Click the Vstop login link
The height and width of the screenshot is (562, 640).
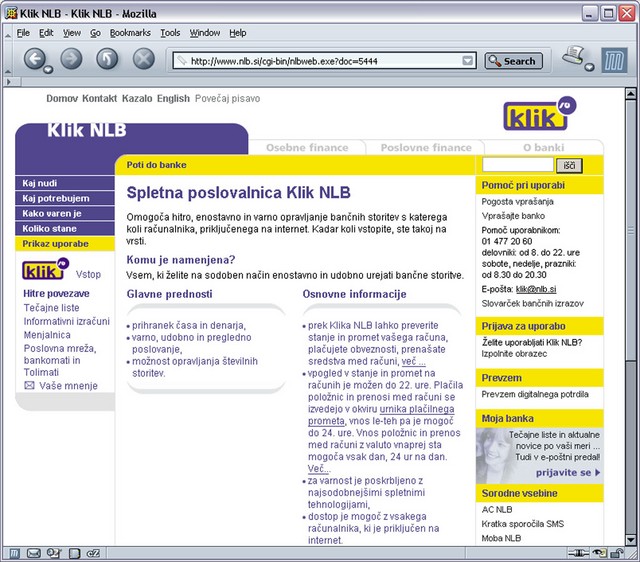point(88,274)
